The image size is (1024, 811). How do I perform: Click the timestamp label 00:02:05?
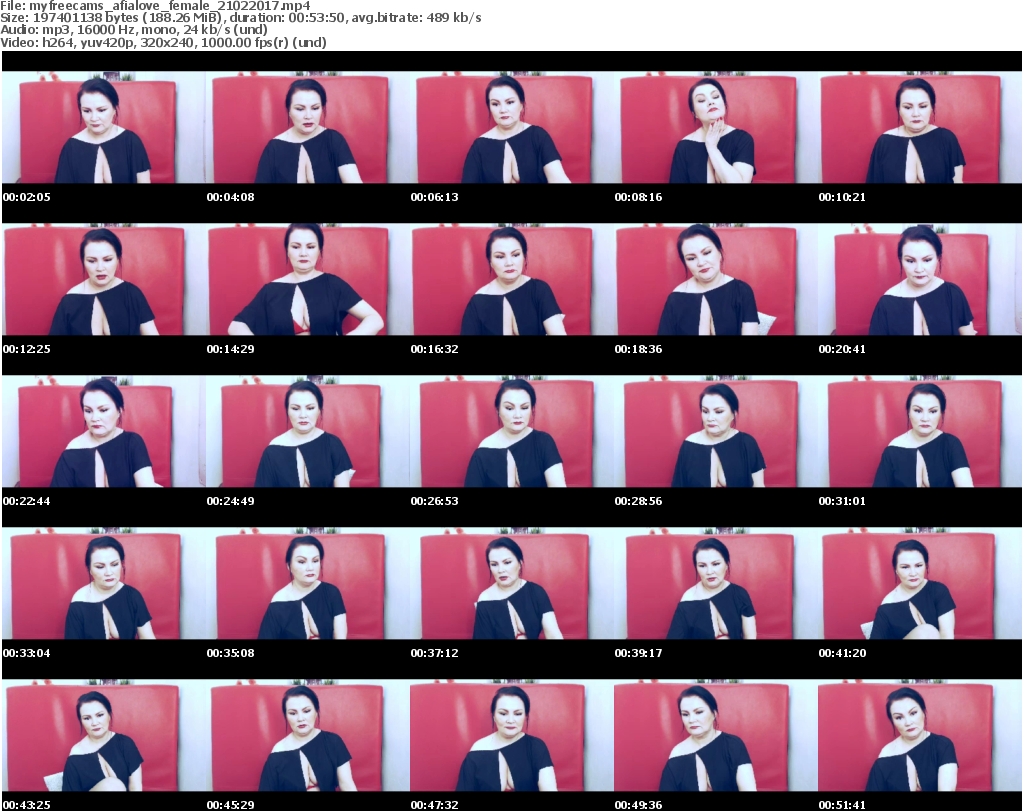pyautogui.click(x=27, y=197)
